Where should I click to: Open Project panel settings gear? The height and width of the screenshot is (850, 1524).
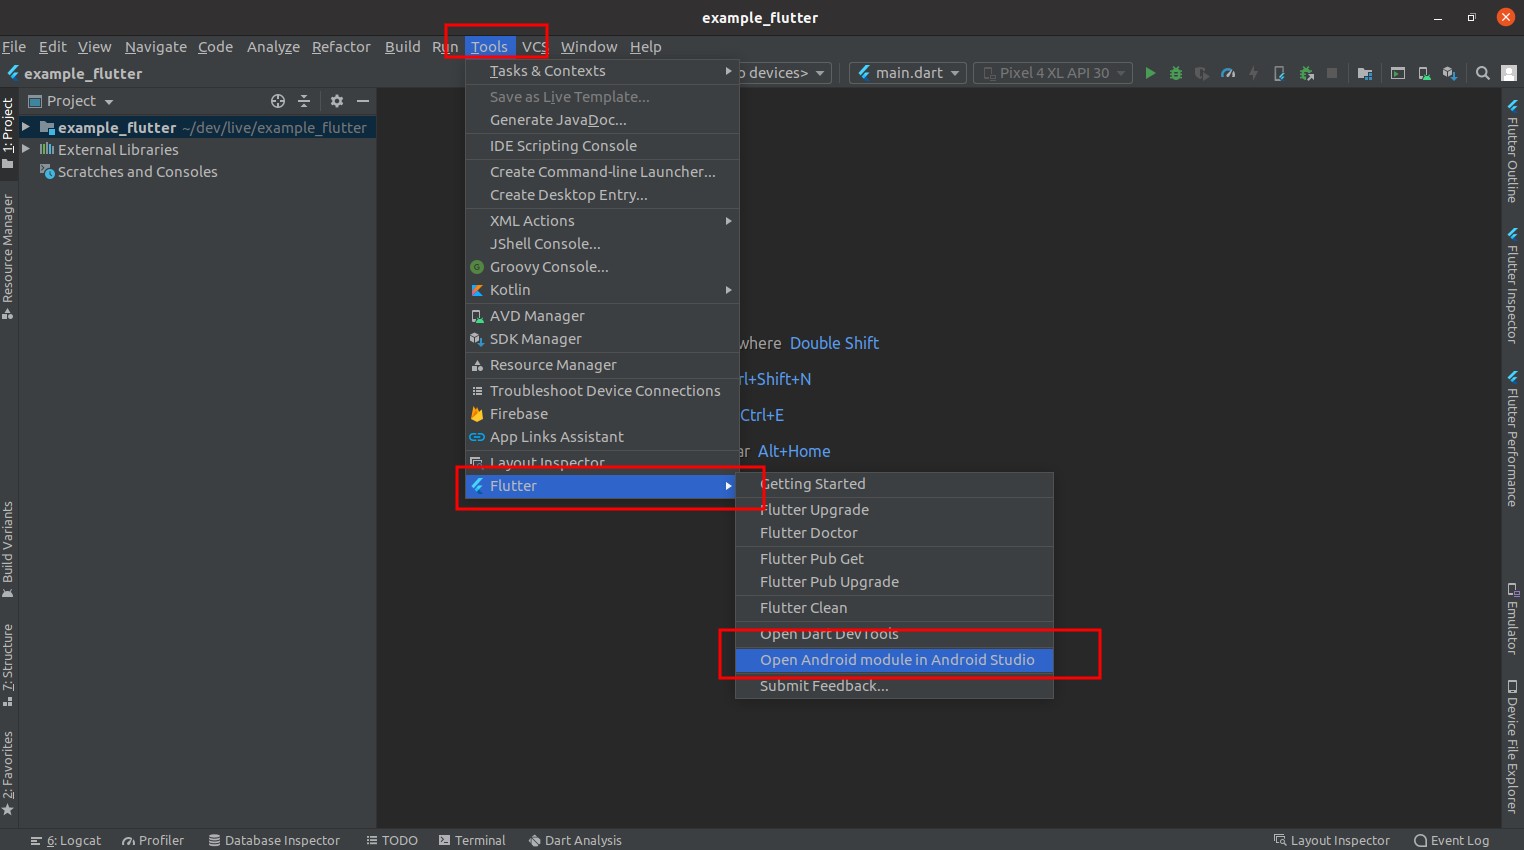(x=337, y=101)
